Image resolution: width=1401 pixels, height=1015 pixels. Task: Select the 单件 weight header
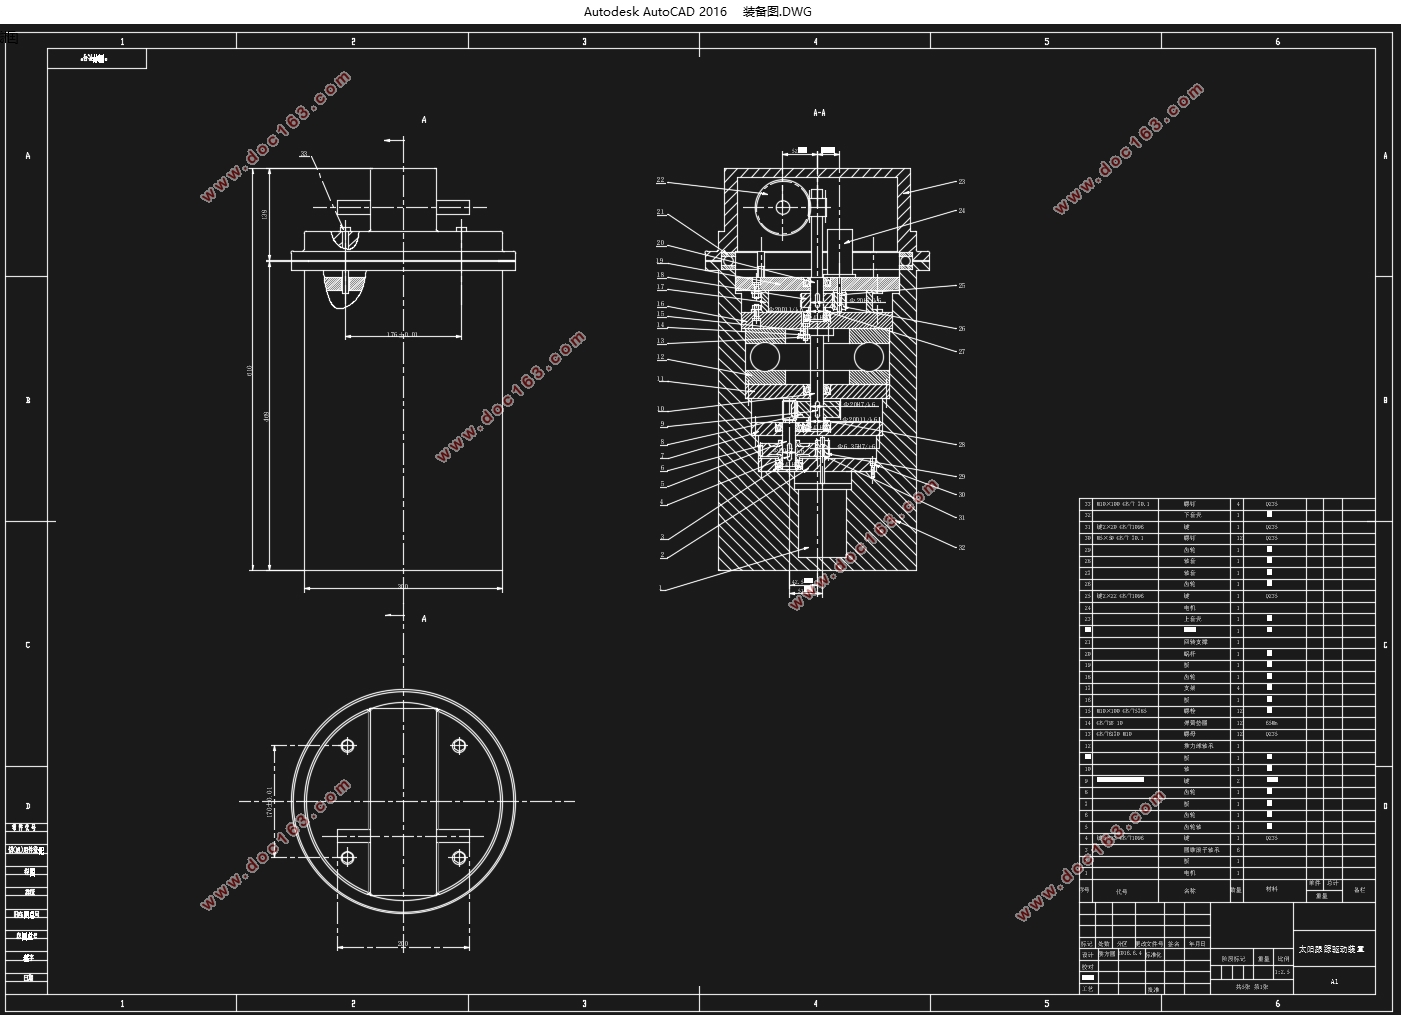tap(1314, 883)
